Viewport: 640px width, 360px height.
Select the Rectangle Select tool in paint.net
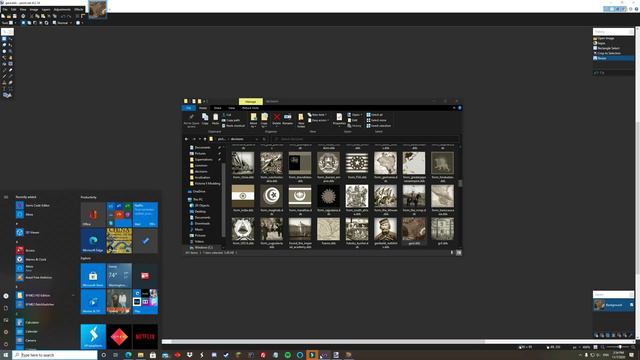coord(4,39)
